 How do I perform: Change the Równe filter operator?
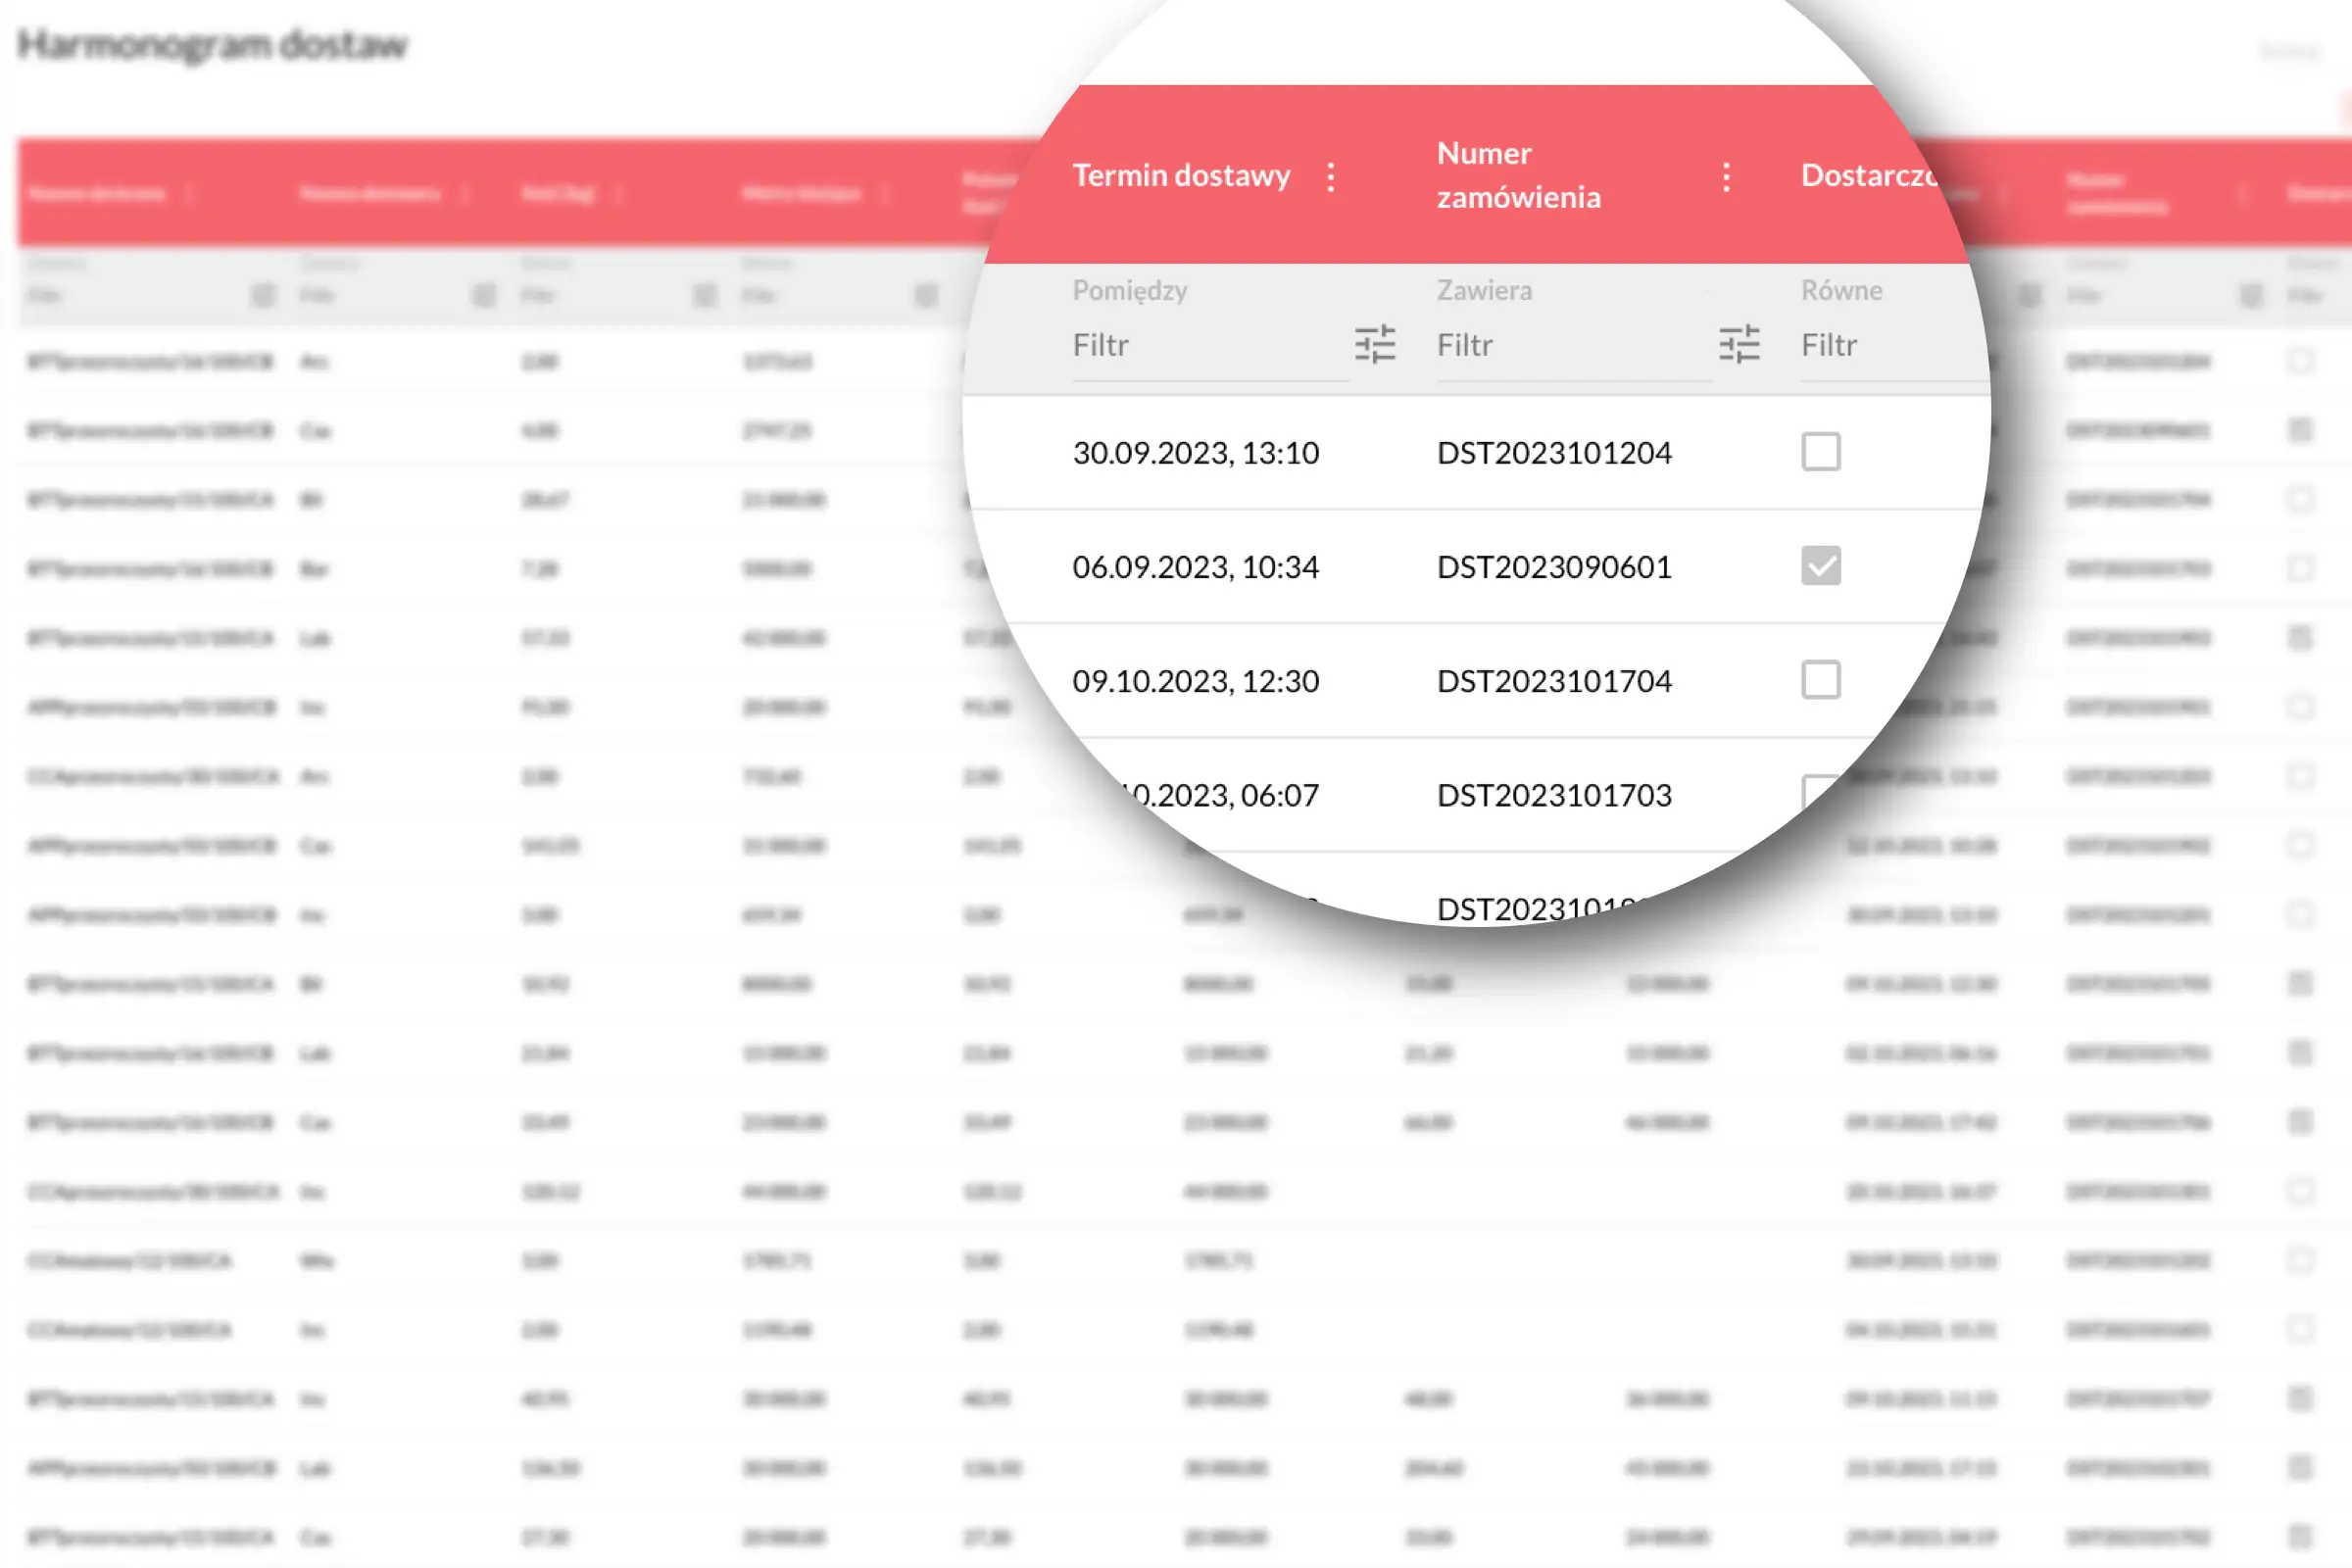tap(1841, 291)
